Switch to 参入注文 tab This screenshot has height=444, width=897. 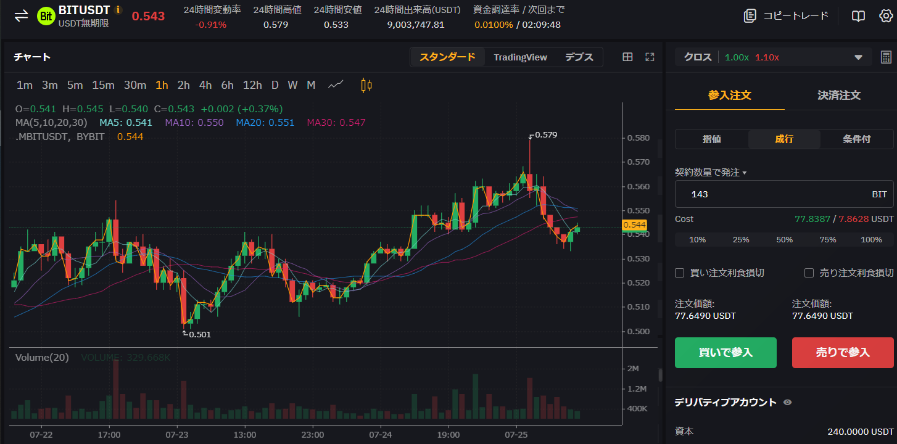(729, 96)
